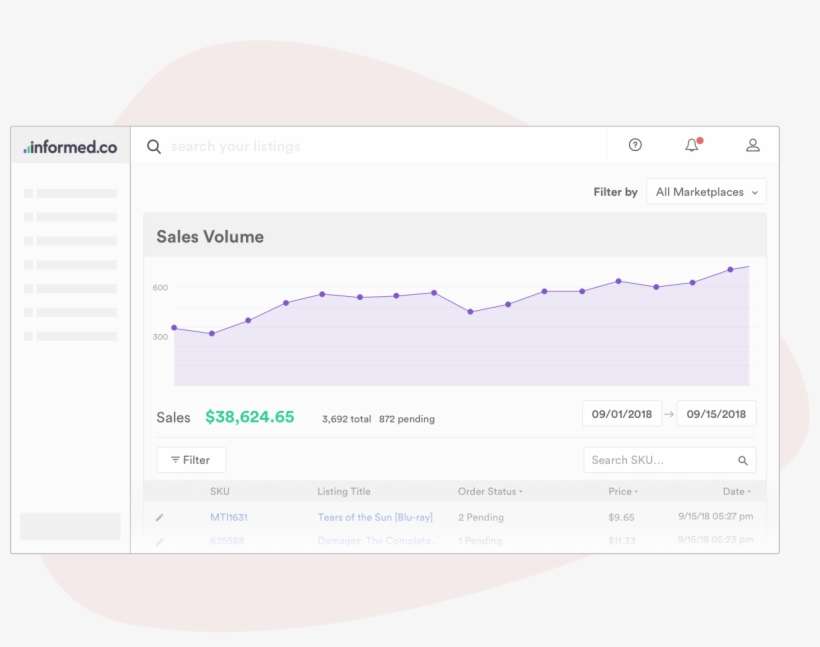Toggle sorting on the Price column
Screen dimensions: 820x647
tap(622, 491)
